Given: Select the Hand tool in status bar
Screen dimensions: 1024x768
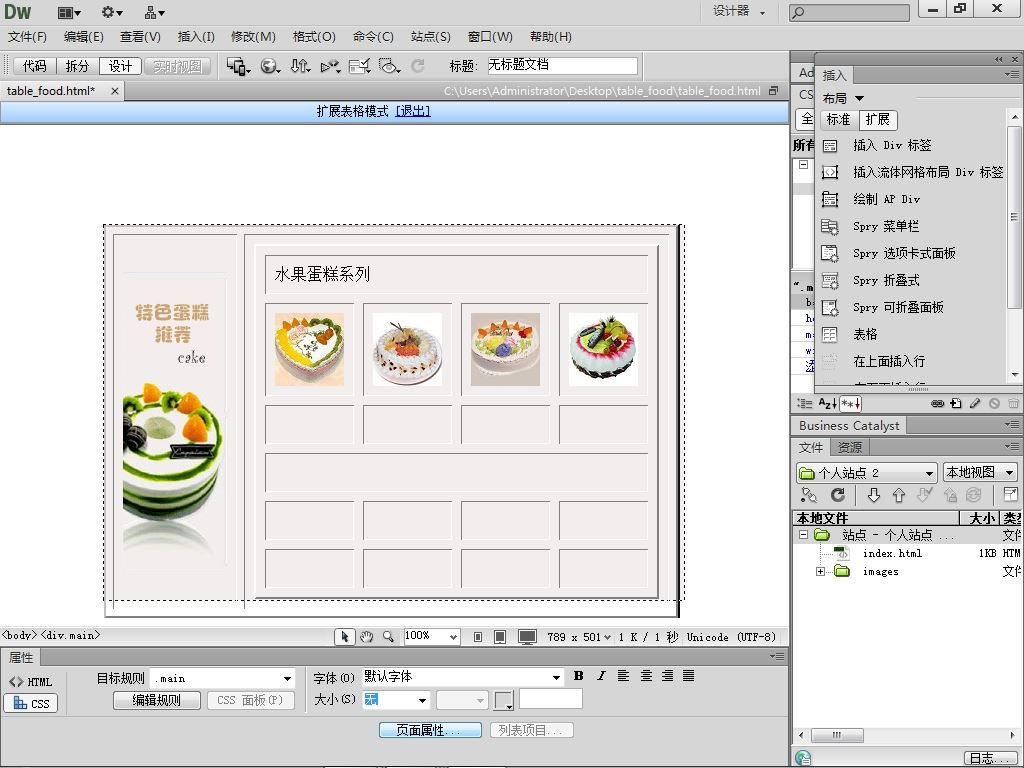Looking at the screenshot, I should 366,637.
